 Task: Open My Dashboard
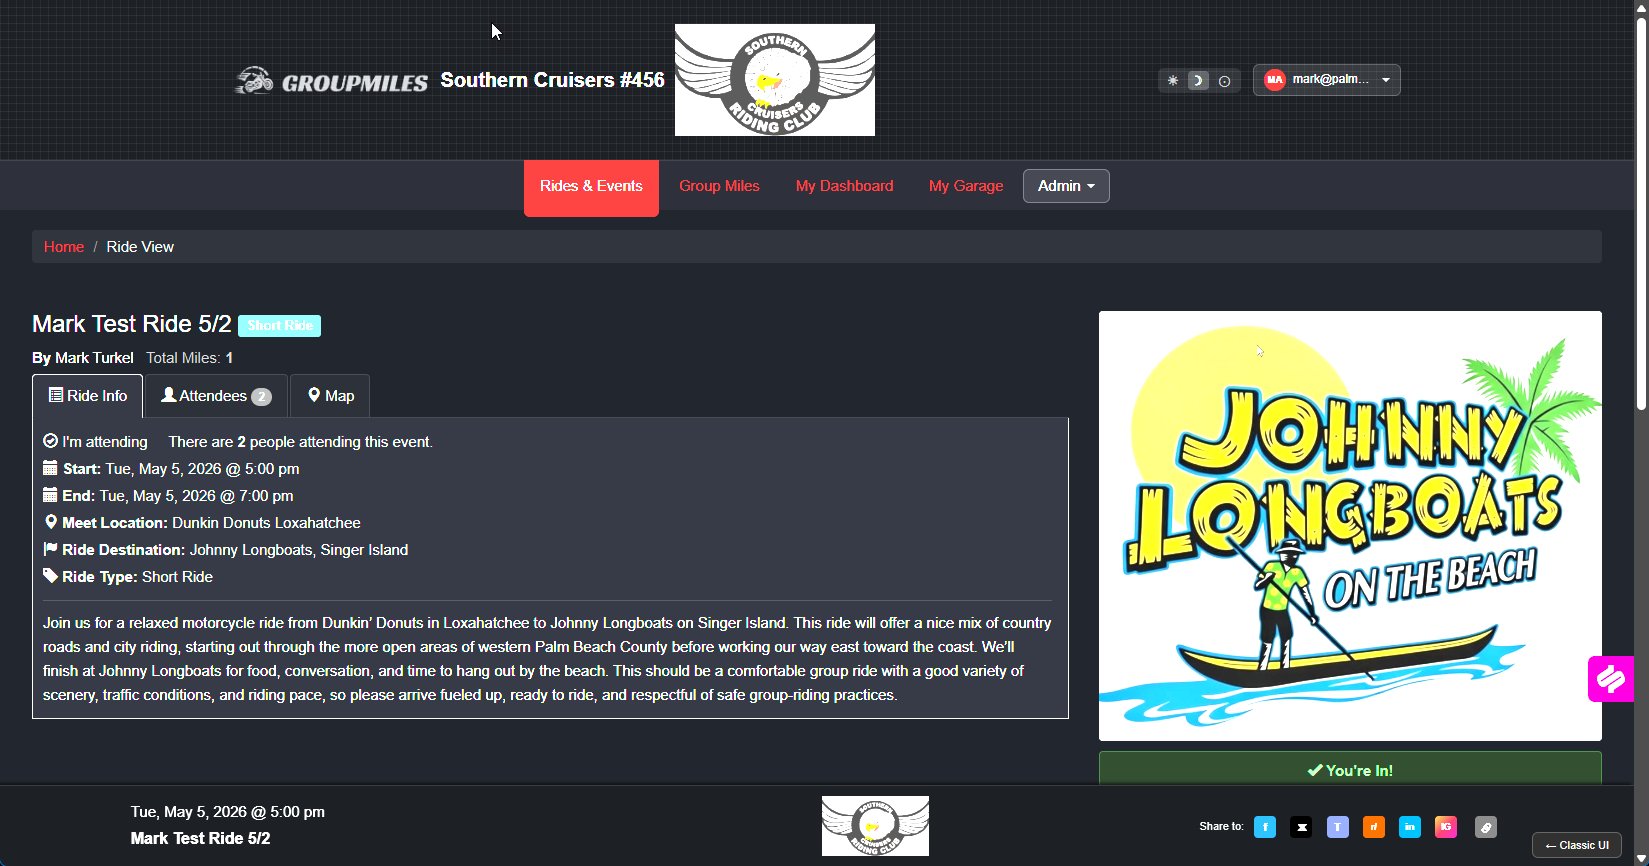click(x=844, y=186)
